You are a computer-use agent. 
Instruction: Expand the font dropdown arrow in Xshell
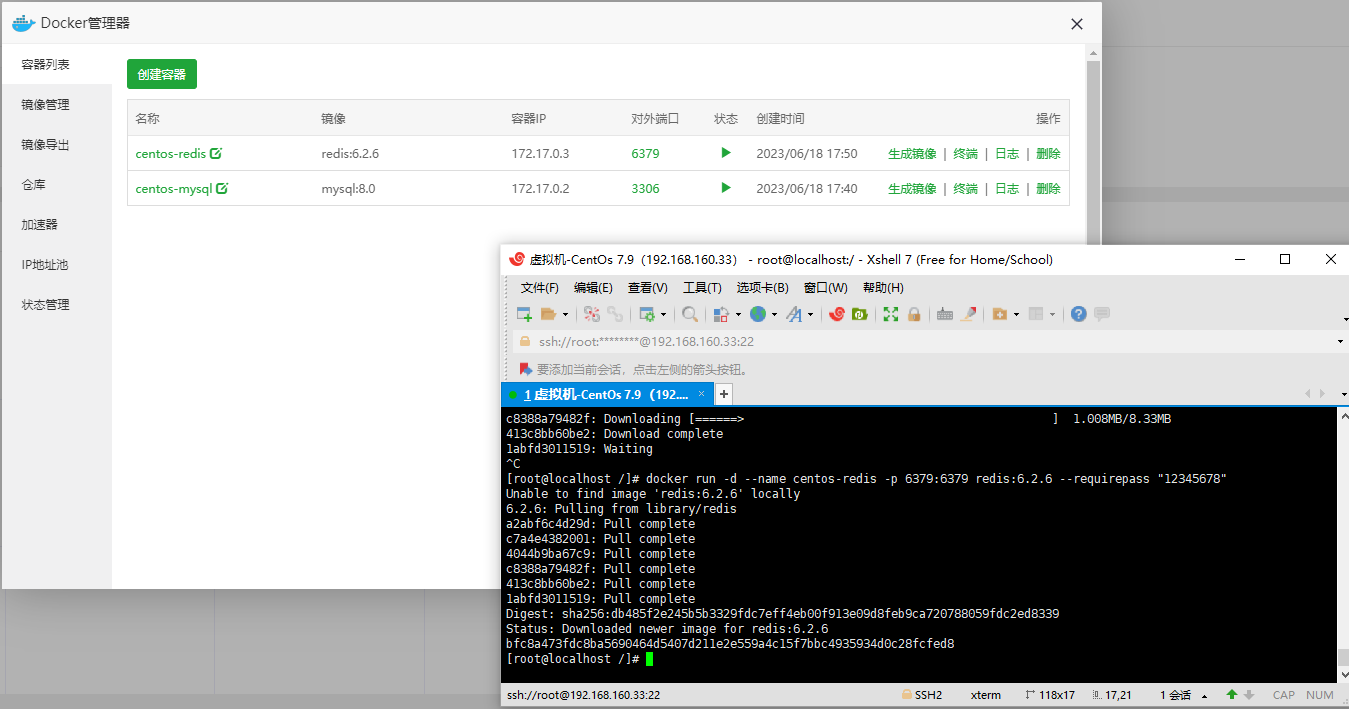(x=811, y=315)
